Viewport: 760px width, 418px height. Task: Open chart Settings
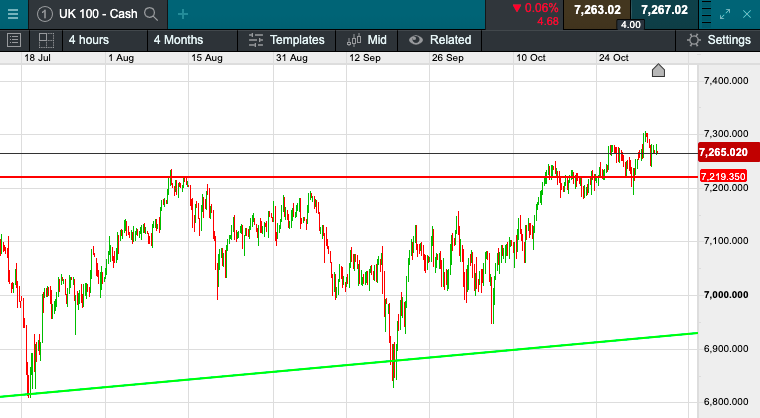point(719,40)
